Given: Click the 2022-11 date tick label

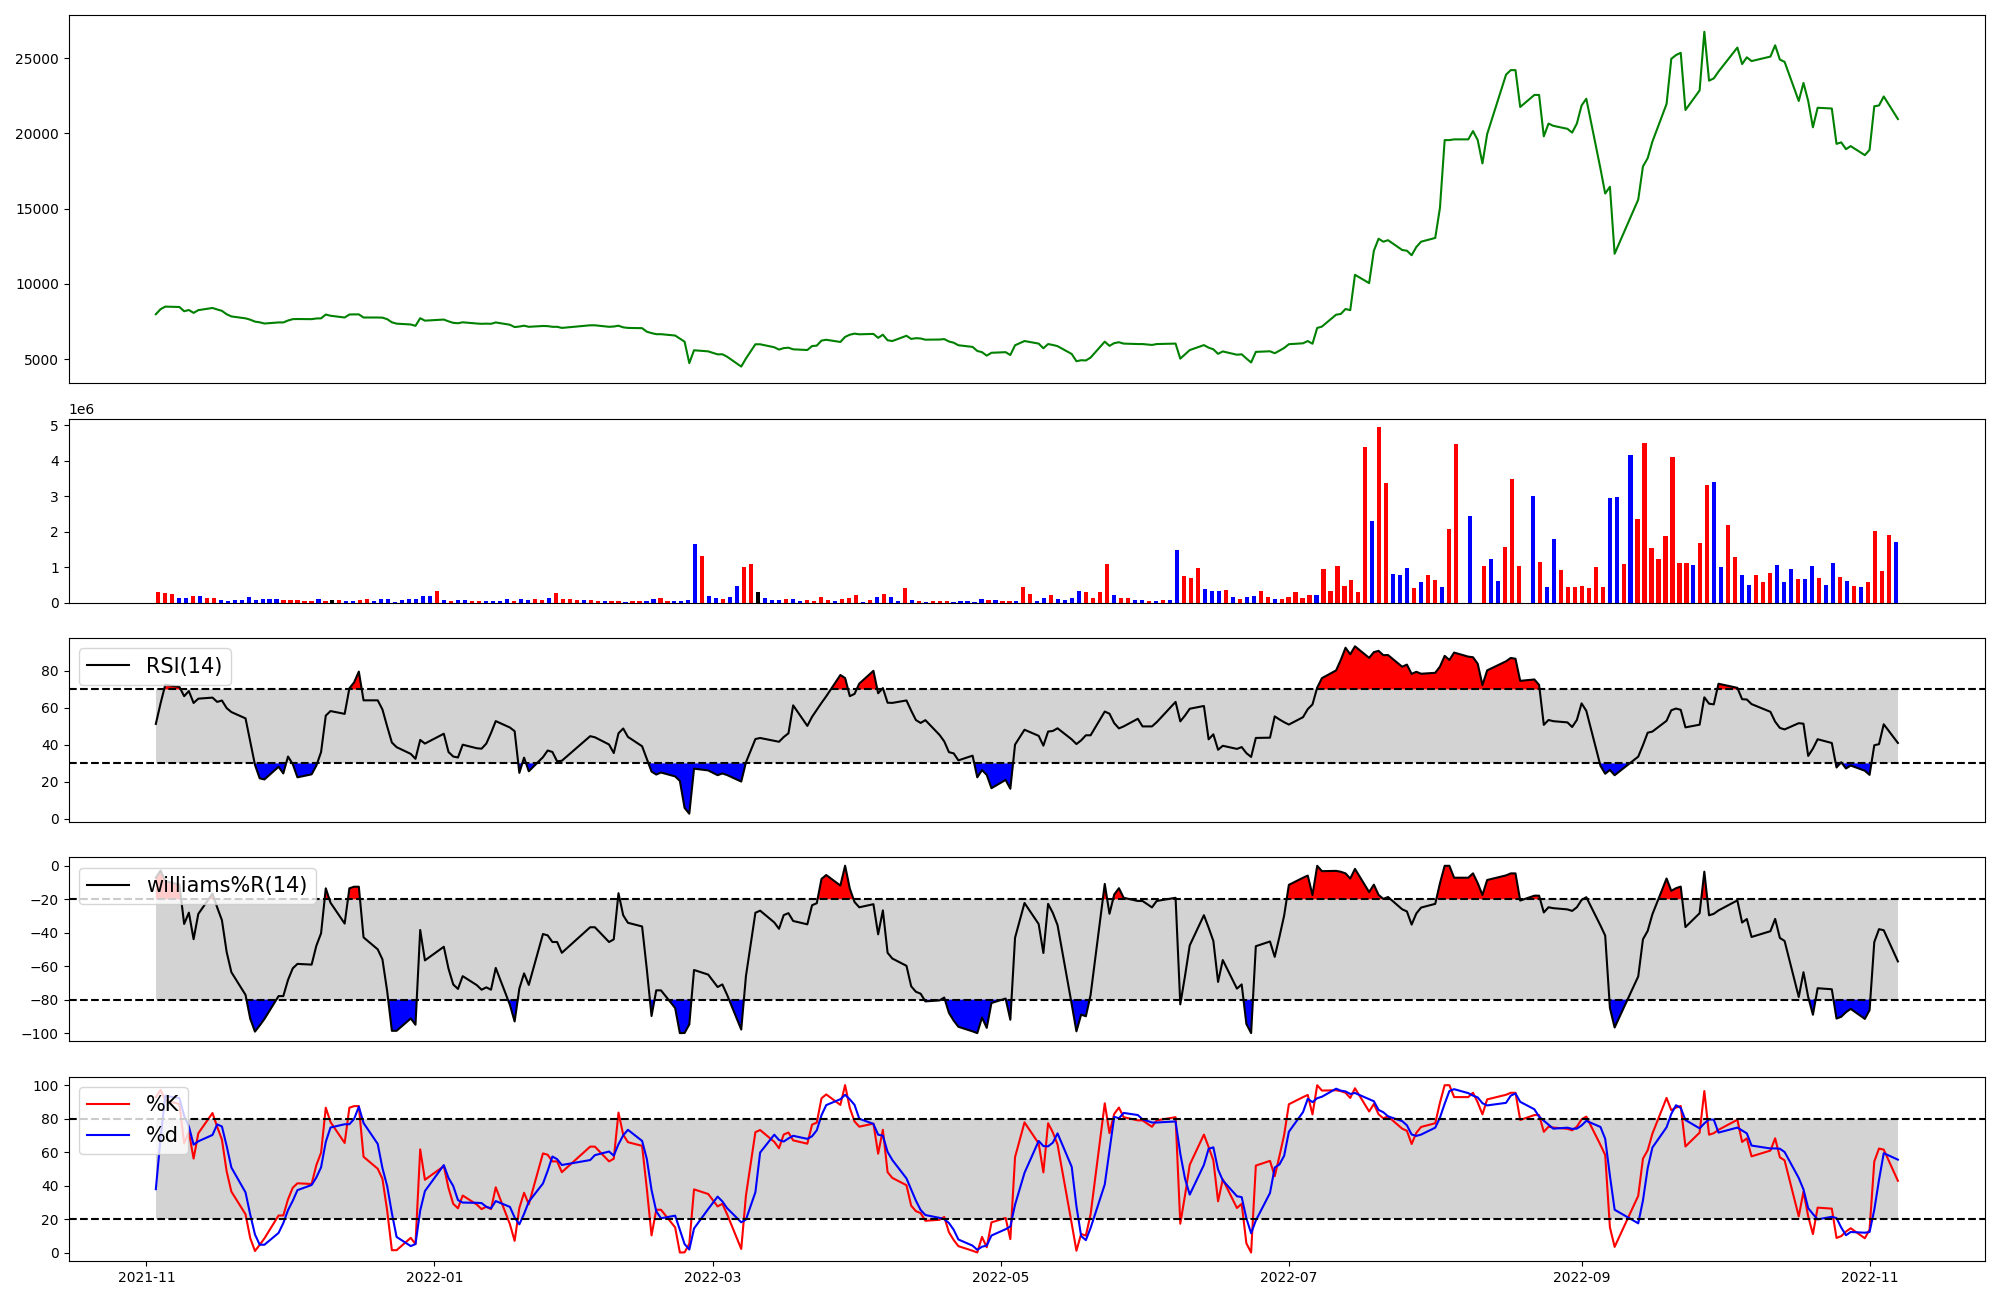Looking at the screenshot, I should (x=1870, y=1277).
